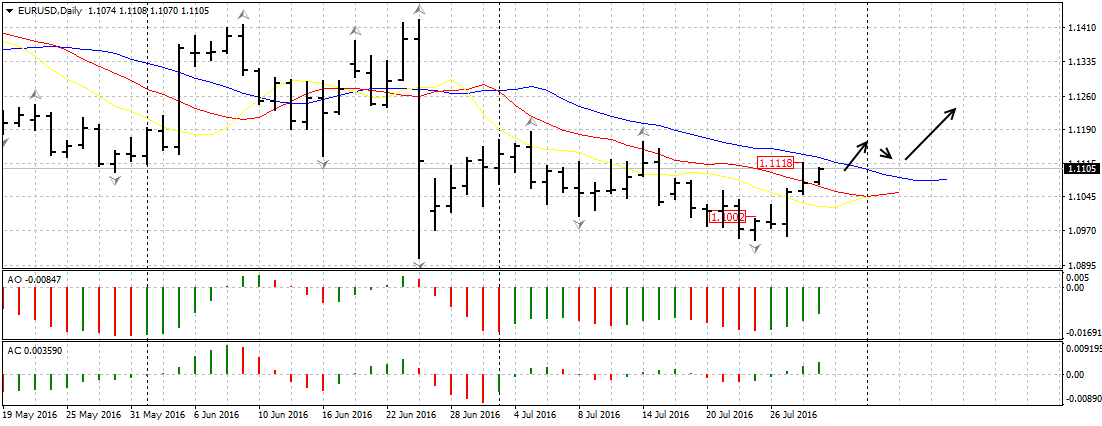The image size is (1102, 426).
Task: Click the EURUSD,Daily chart title text
Action: tap(50, 10)
